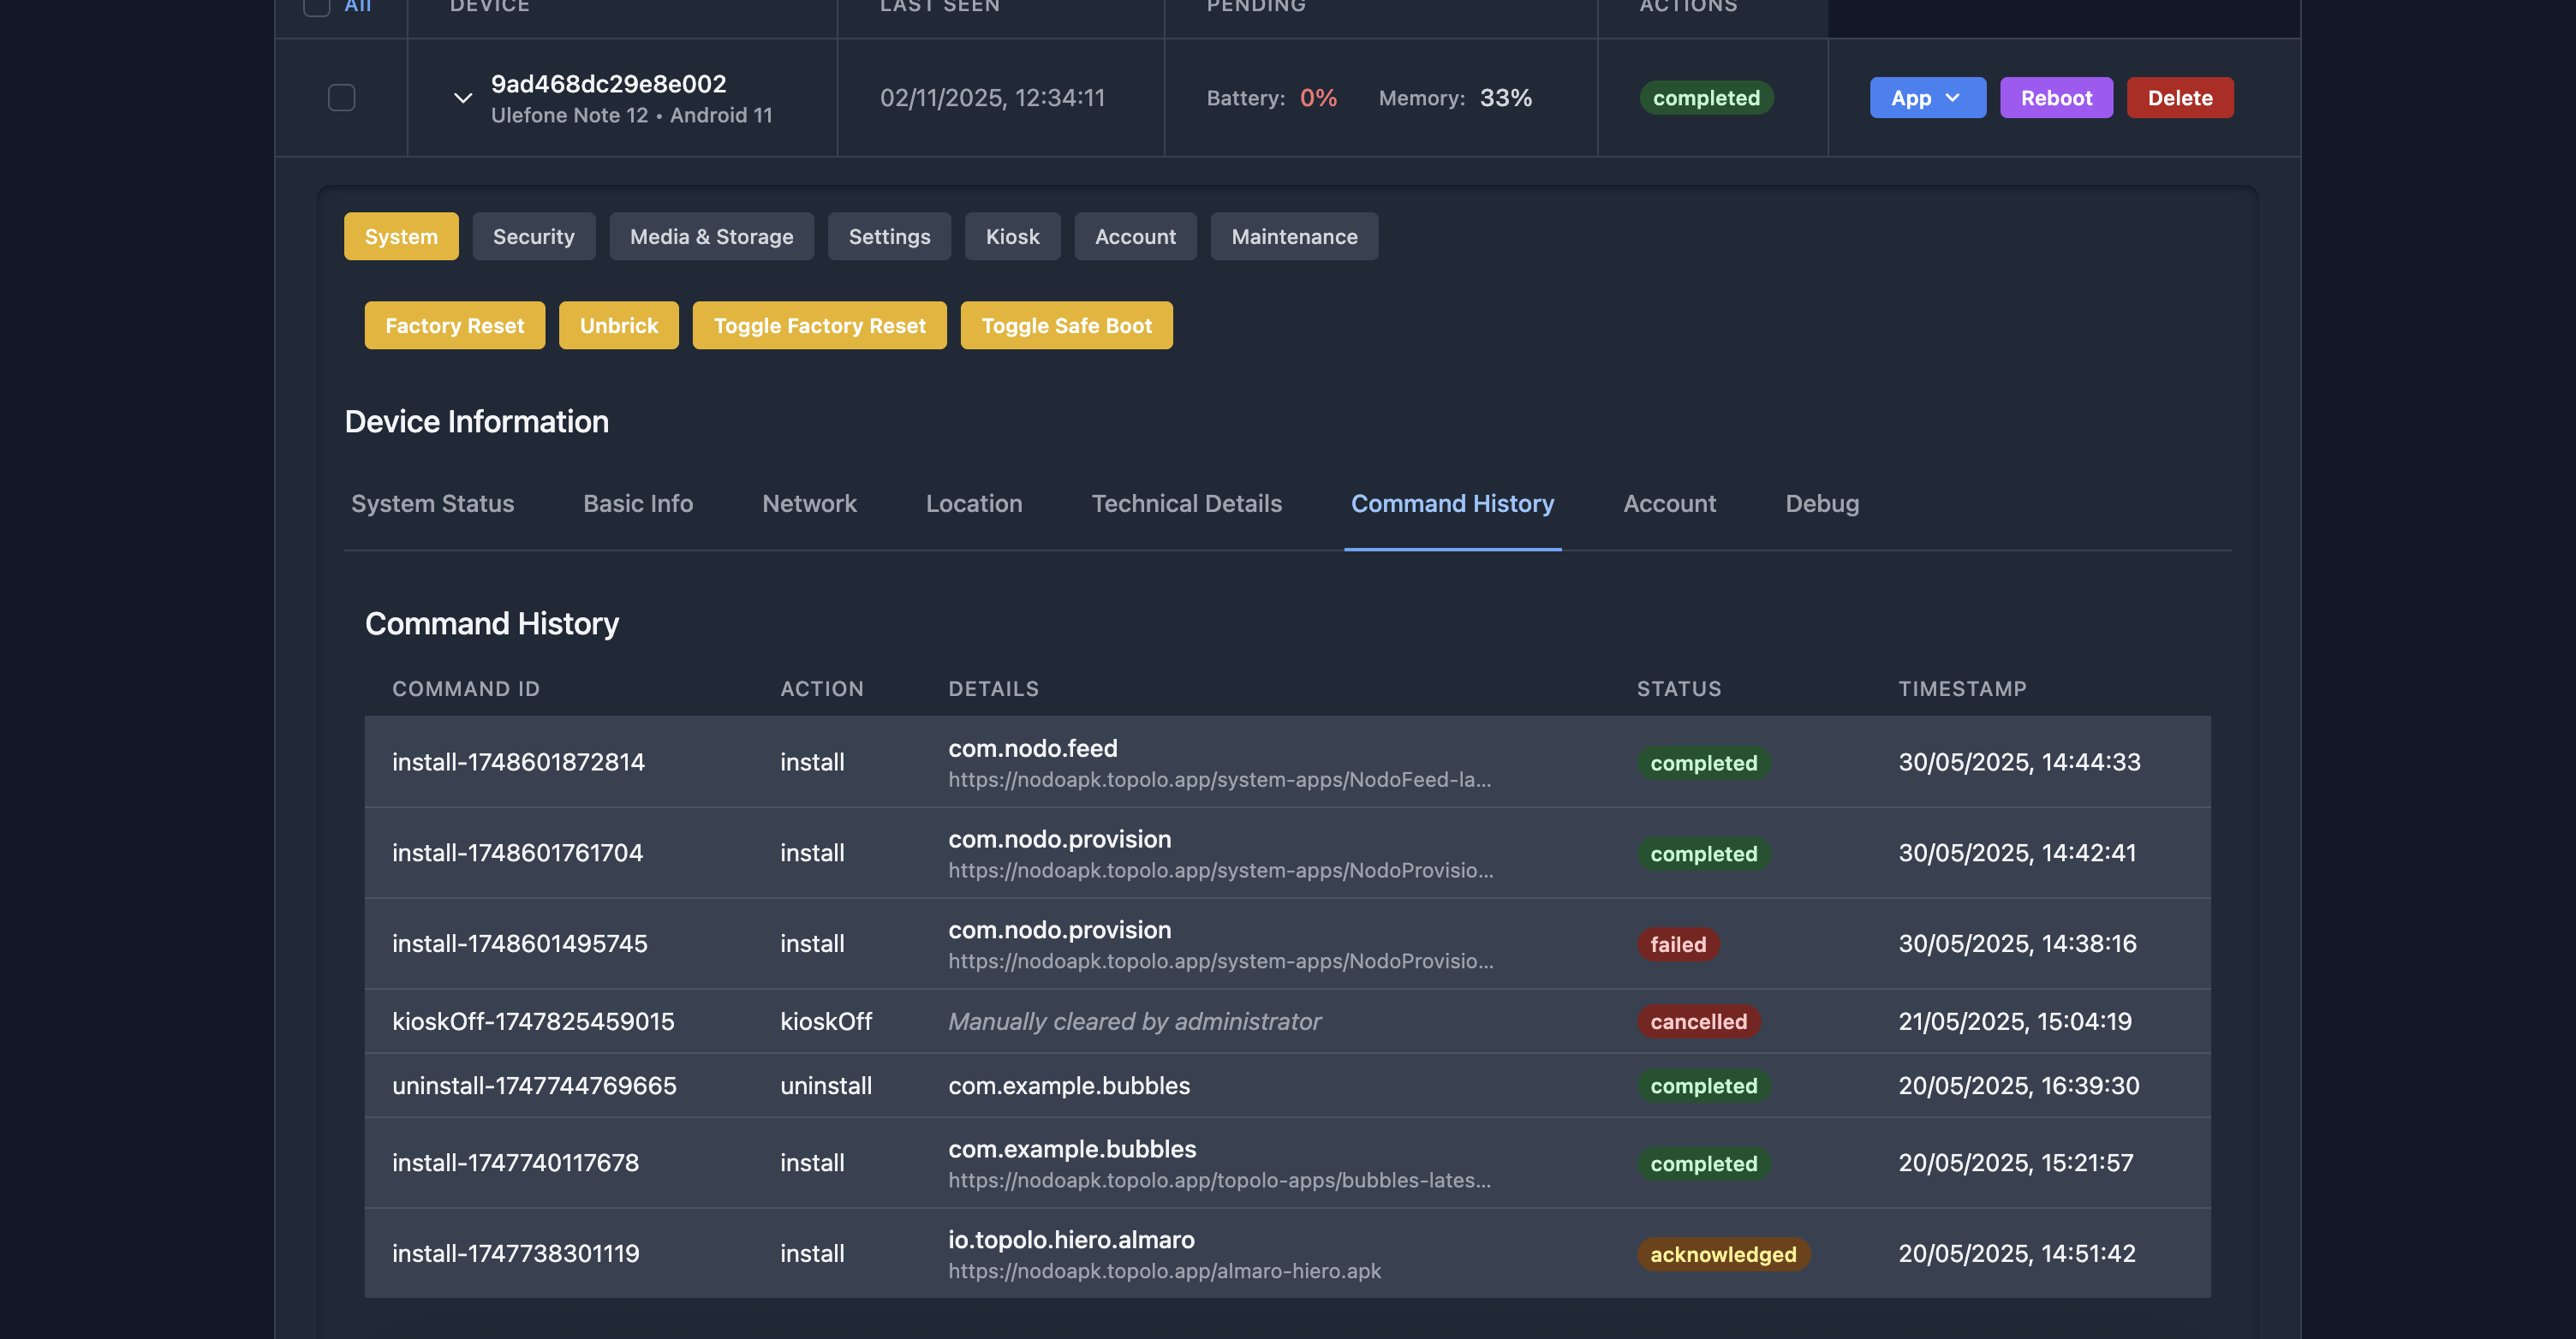This screenshot has height=1339, width=2576.
Task: Open the App actions dropdown
Action: (1927, 97)
